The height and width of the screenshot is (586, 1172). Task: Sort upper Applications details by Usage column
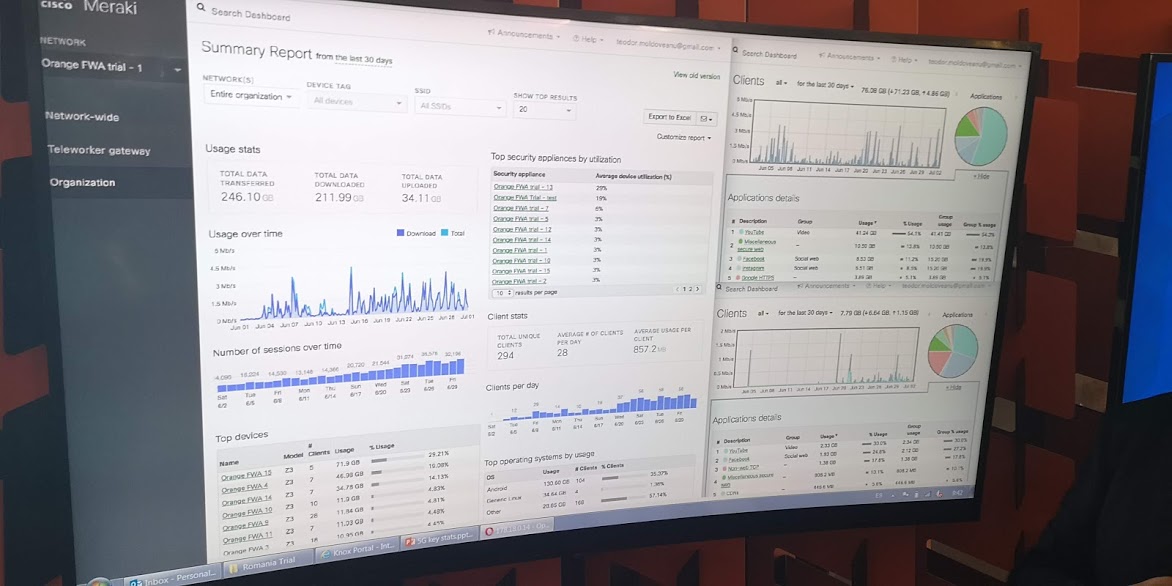pos(867,223)
